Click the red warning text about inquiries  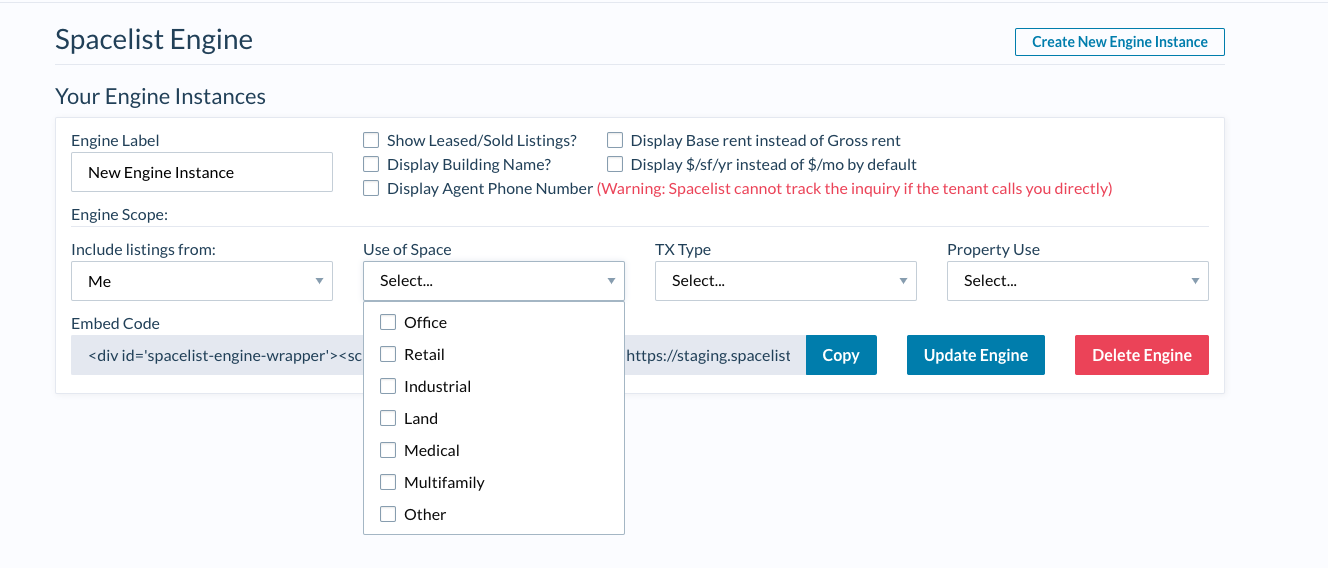pyautogui.click(x=855, y=188)
